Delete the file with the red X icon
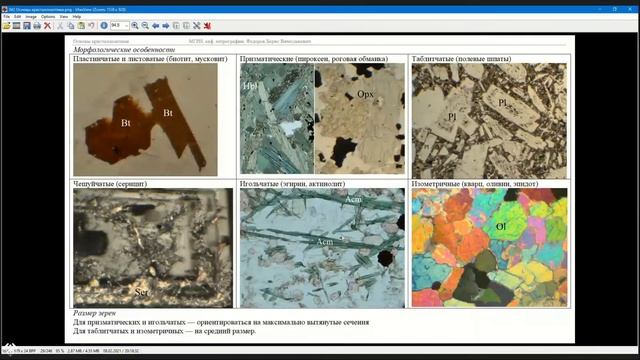This screenshot has height=360, width=640. point(47,26)
